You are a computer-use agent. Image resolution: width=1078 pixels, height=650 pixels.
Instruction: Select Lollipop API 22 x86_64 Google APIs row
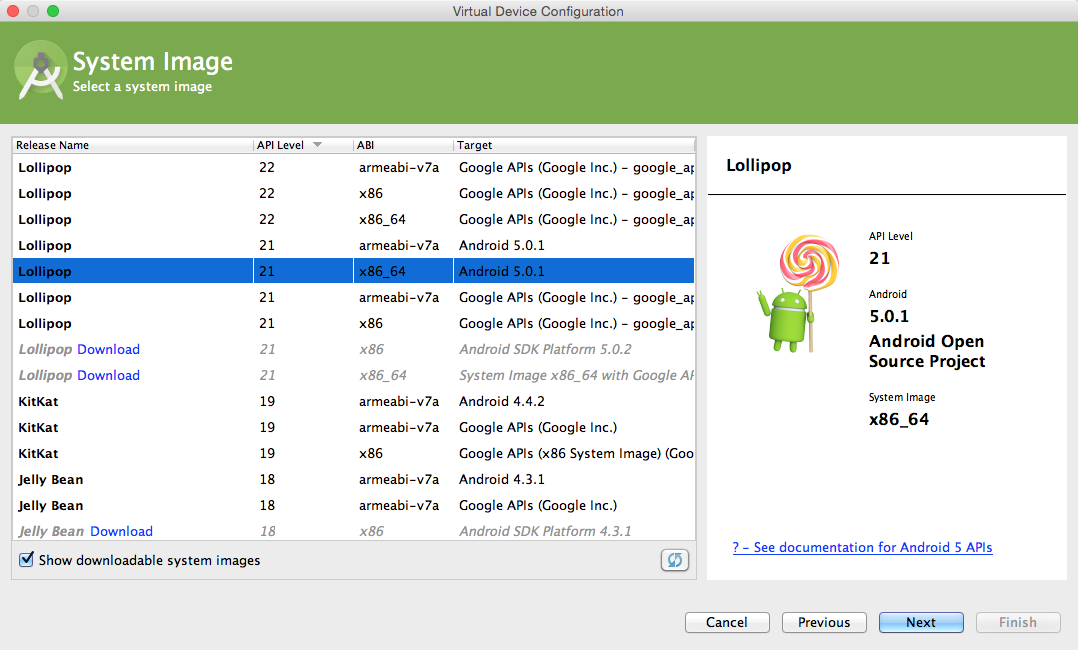(x=353, y=219)
